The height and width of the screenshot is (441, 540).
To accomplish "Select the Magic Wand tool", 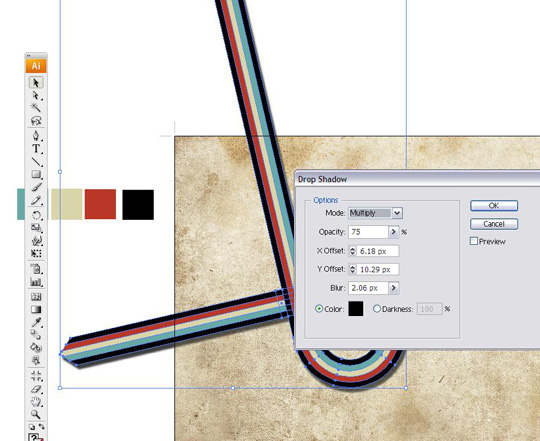I will point(36,107).
